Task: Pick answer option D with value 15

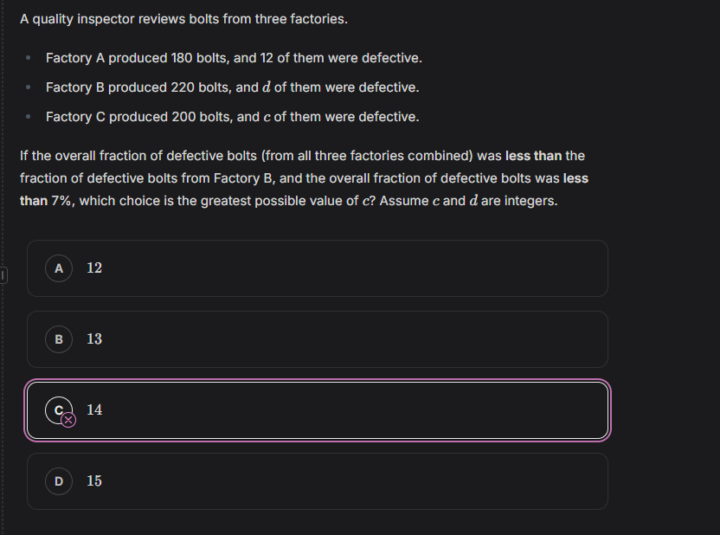Action: (x=318, y=481)
